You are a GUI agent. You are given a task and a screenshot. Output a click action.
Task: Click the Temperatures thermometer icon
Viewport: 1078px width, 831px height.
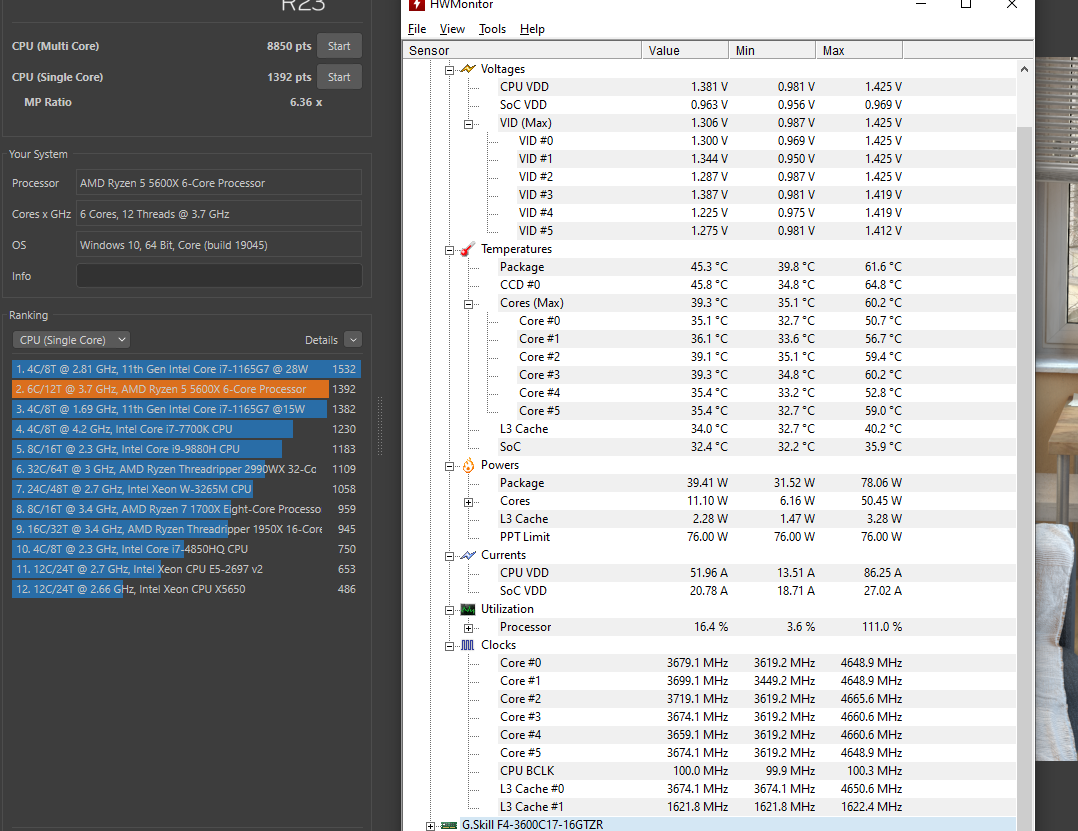[x=468, y=249]
